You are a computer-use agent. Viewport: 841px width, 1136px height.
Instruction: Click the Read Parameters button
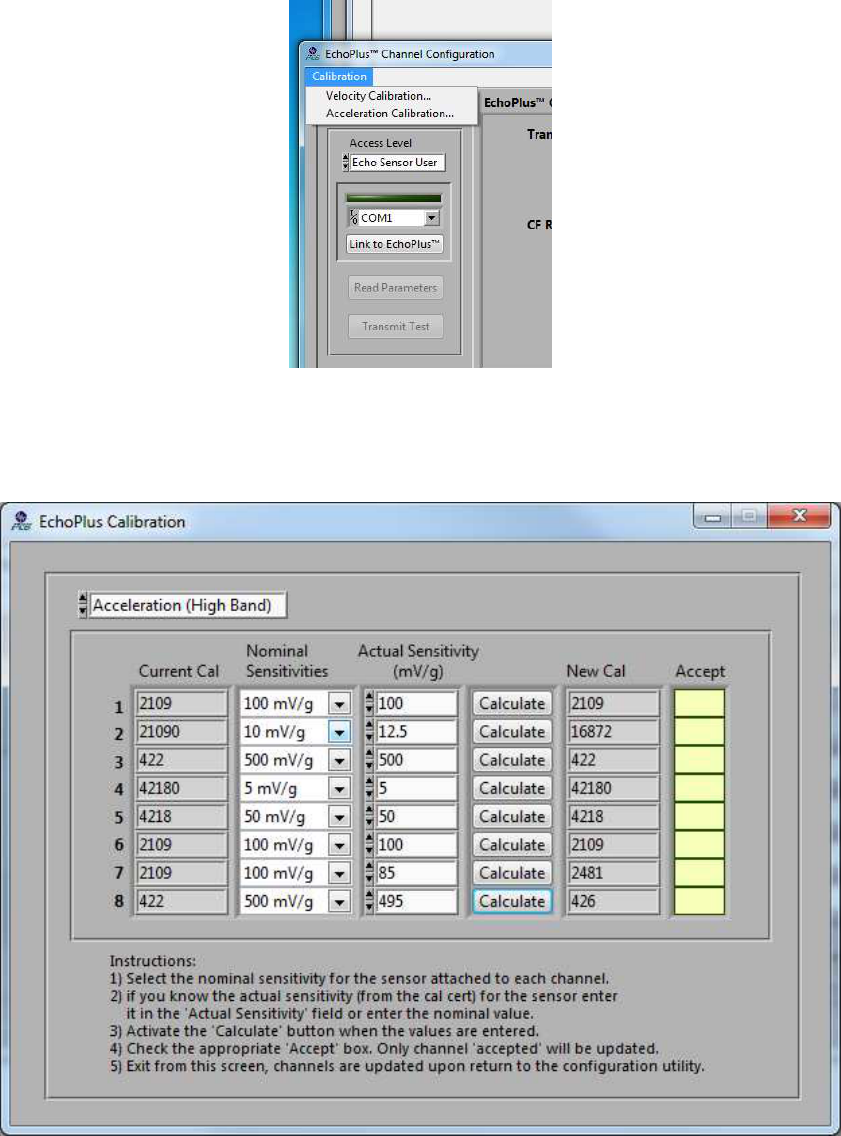pos(396,288)
